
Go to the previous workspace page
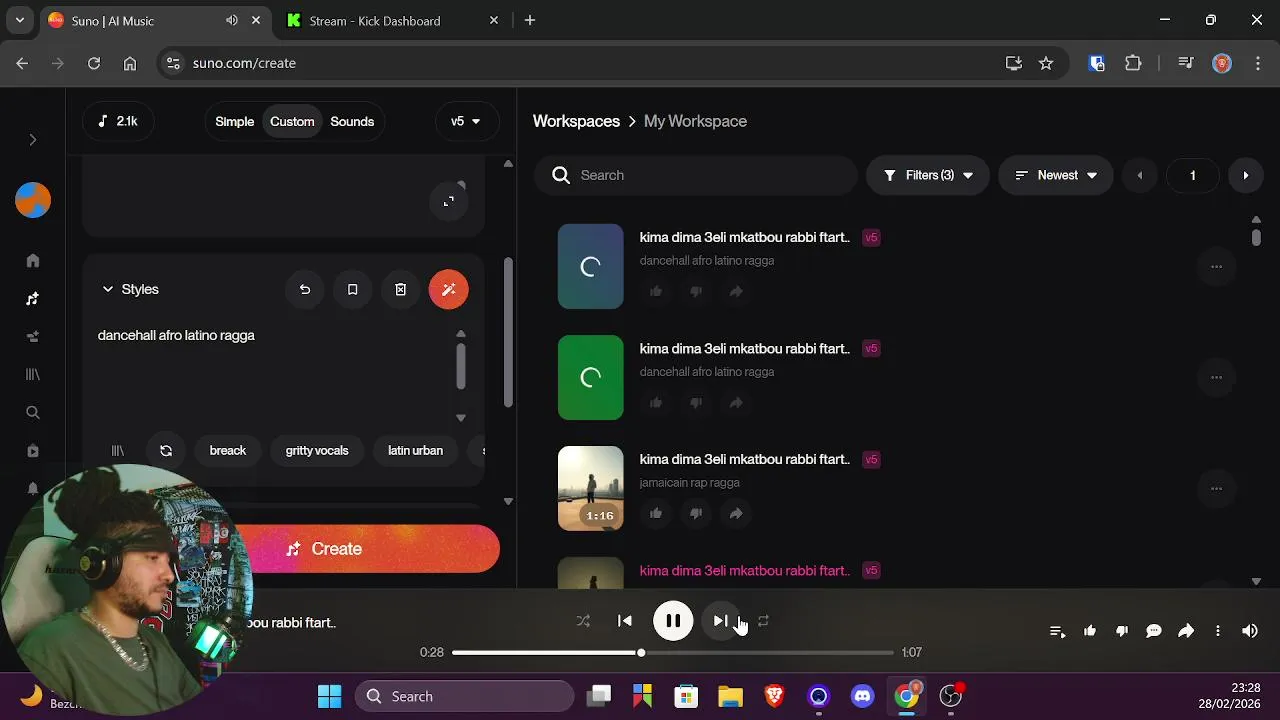1139,175
